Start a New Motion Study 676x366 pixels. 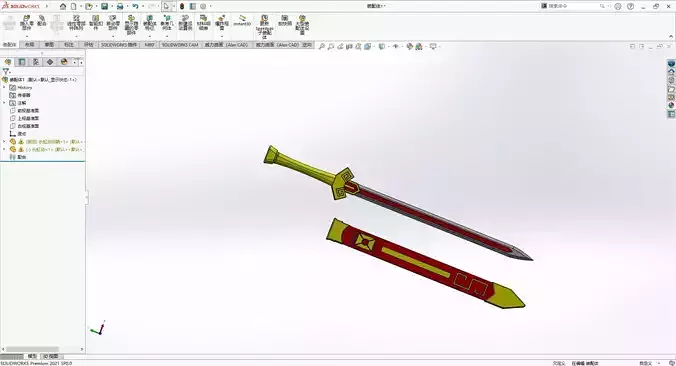tap(185, 23)
